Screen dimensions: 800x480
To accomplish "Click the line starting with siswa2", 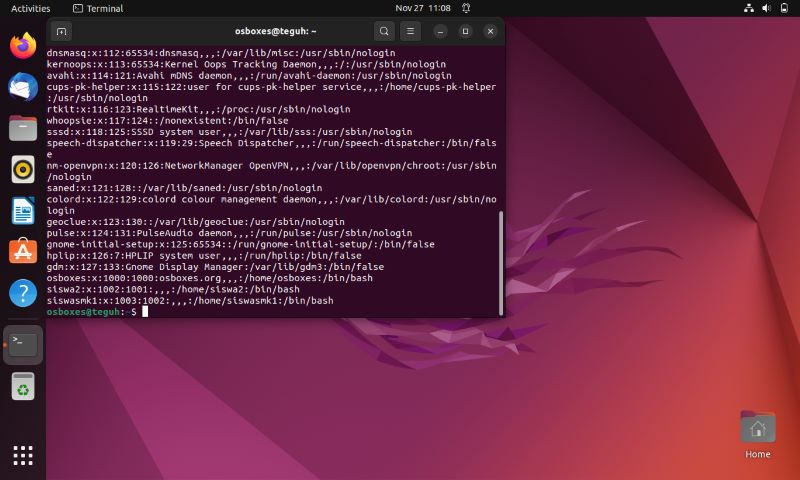I will (x=173, y=289).
